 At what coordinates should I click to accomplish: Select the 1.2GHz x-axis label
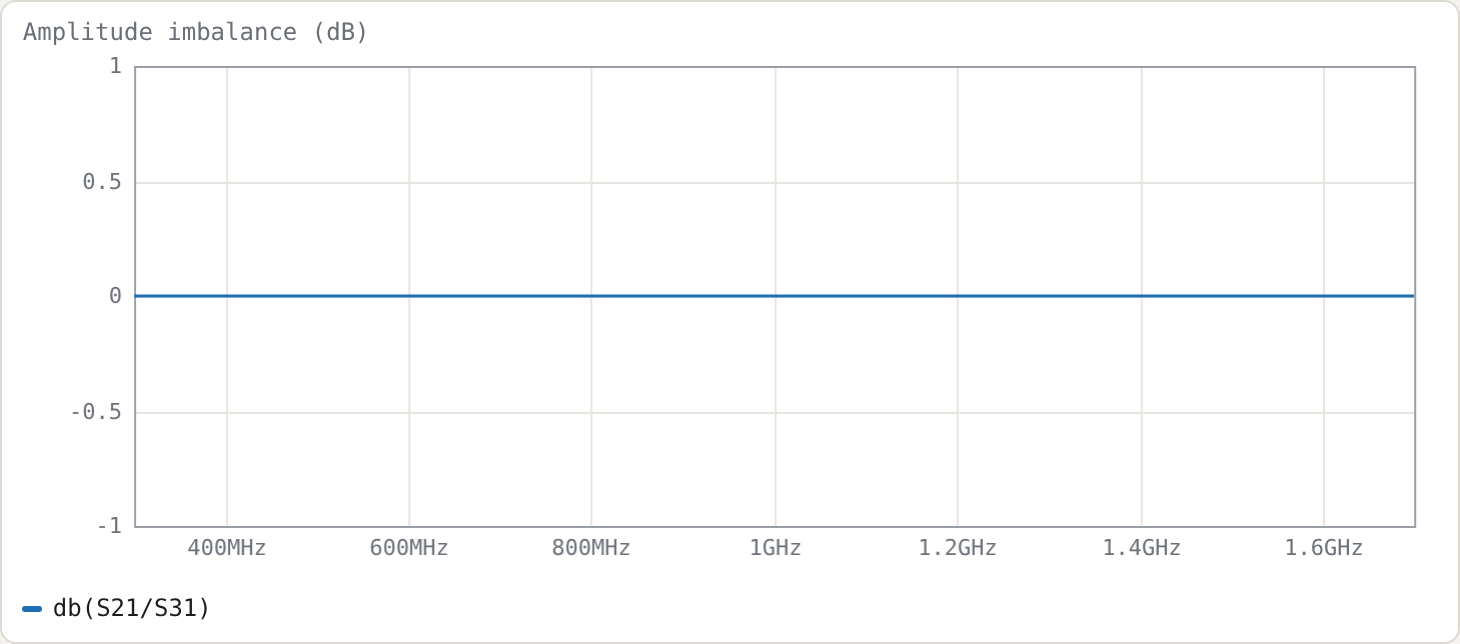tap(957, 548)
